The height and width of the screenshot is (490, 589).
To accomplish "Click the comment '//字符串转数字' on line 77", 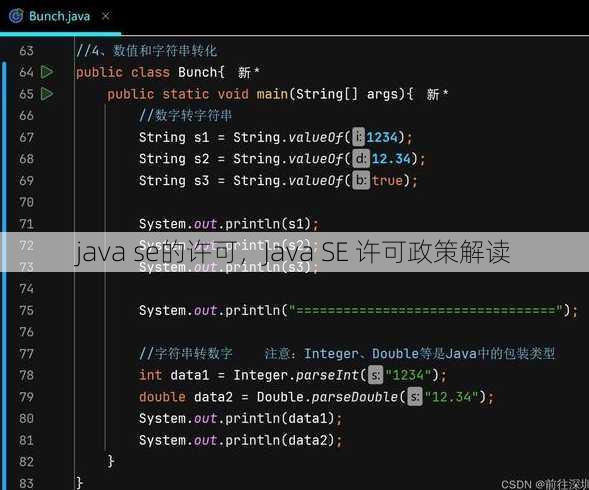I will [186, 354].
